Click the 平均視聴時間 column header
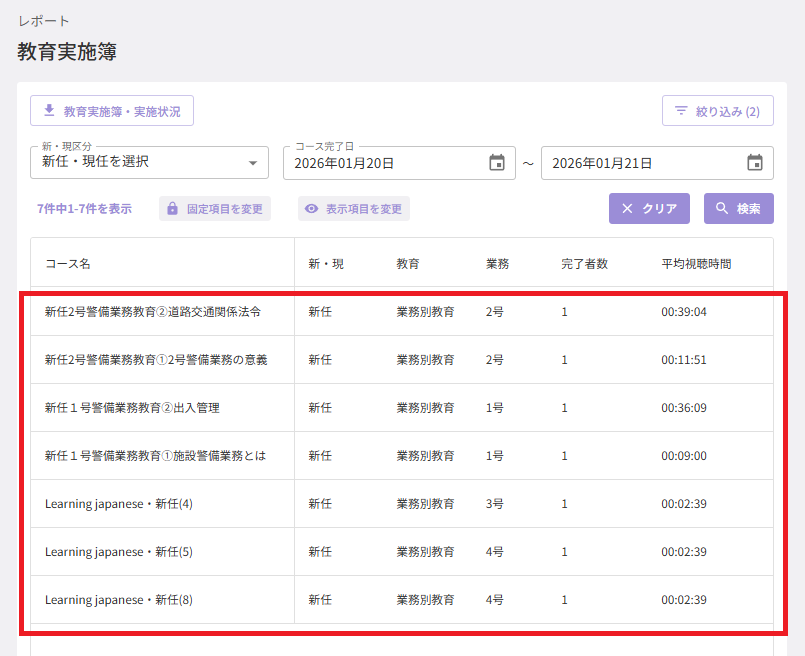The image size is (805, 656). tap(696, 264)
